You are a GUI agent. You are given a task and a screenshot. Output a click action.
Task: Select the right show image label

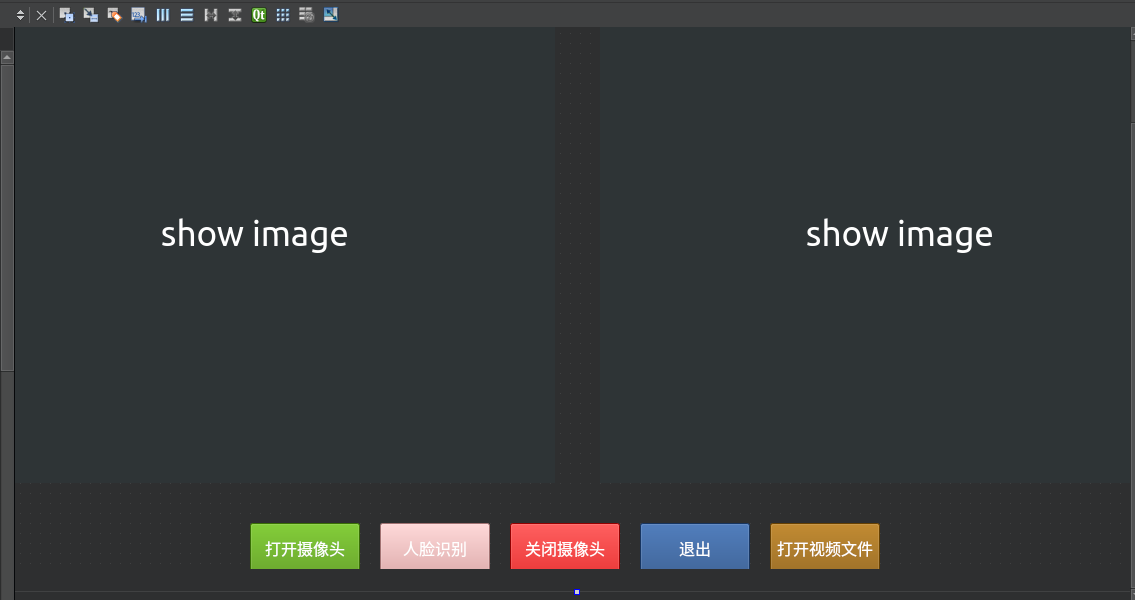899,234
